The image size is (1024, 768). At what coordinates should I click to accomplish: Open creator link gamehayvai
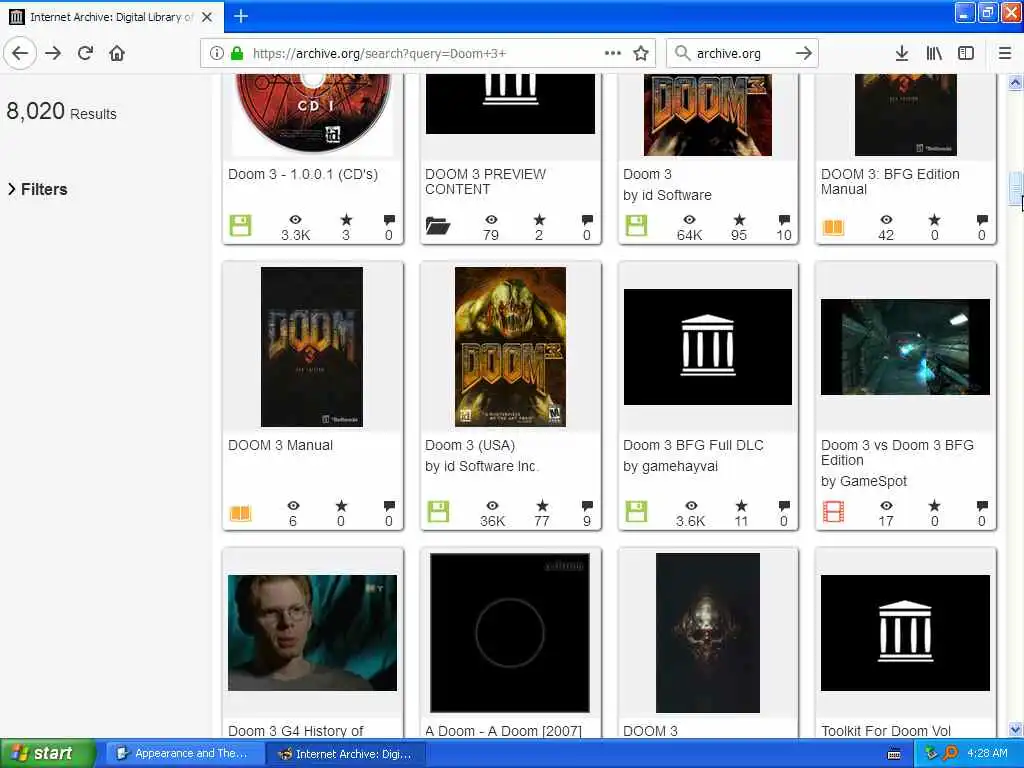679,466
